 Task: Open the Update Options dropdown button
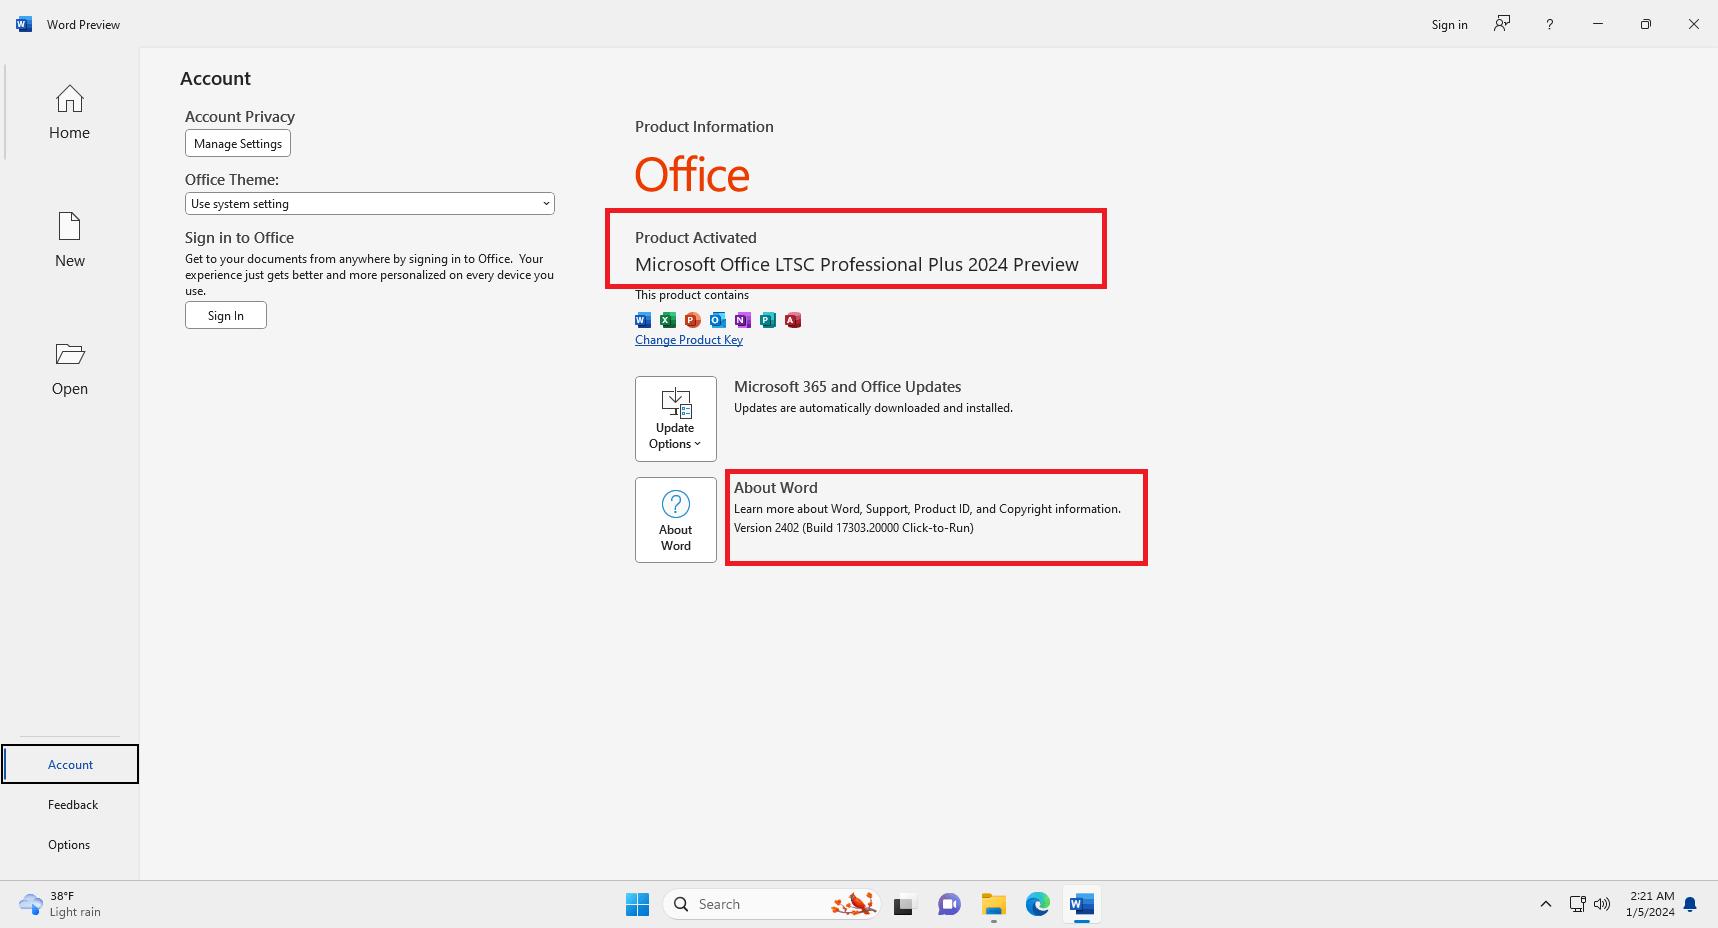[x=676, y=419]
